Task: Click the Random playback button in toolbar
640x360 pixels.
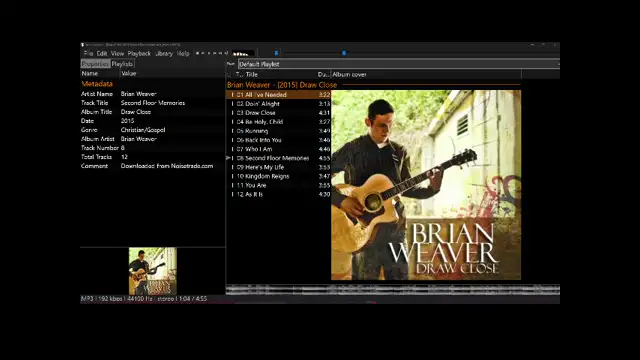Action: pyautogui.click(x=226, y=53)
